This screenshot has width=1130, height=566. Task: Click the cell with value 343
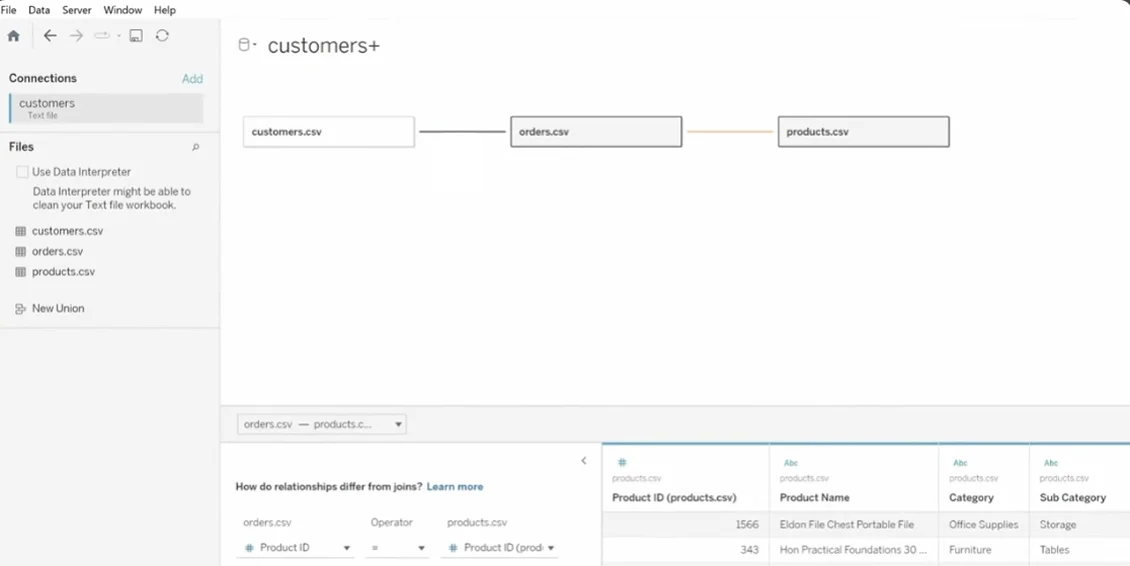(685, 549)
